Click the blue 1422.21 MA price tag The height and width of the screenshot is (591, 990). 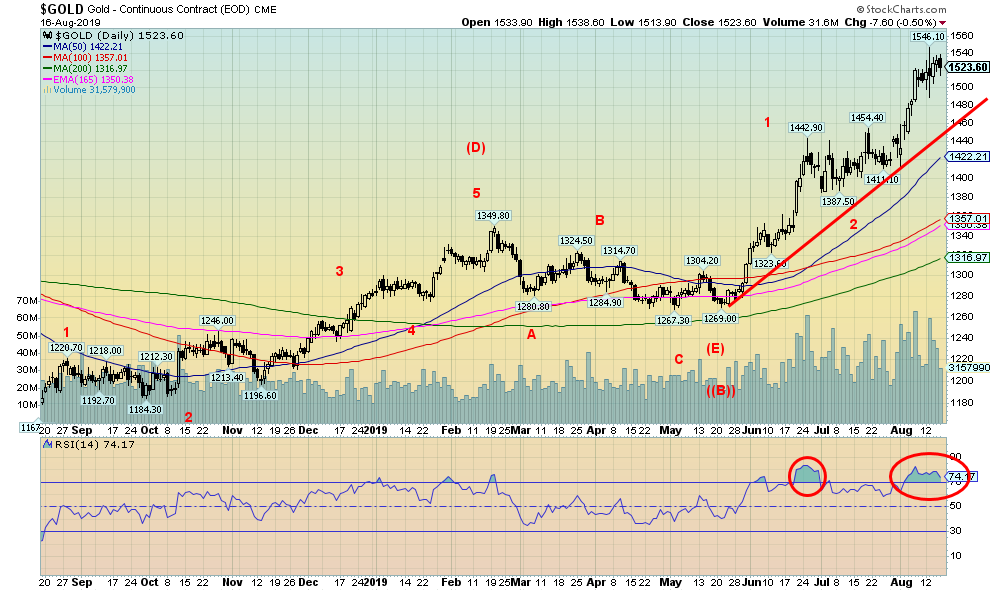tap(967, 156)
